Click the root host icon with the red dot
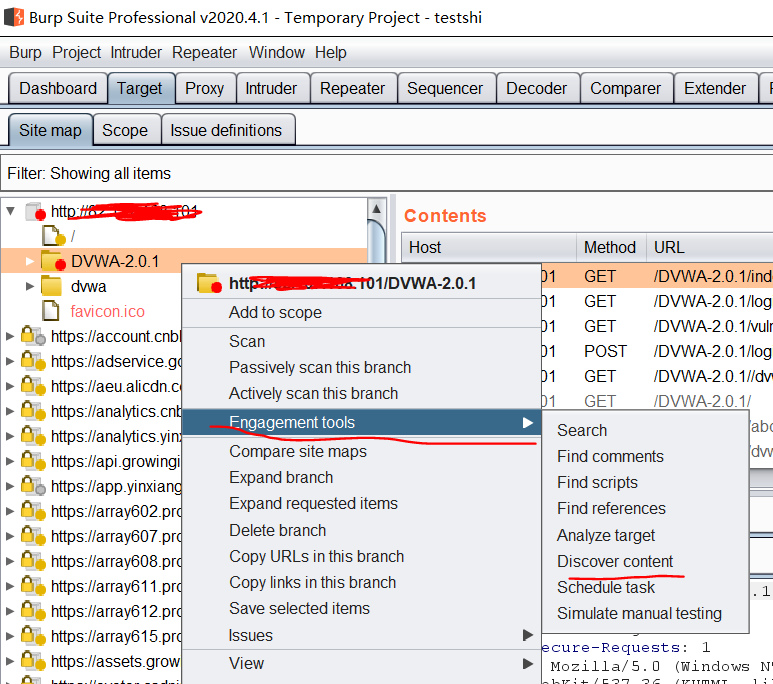 pyautogui.click(x=35, y=212)
